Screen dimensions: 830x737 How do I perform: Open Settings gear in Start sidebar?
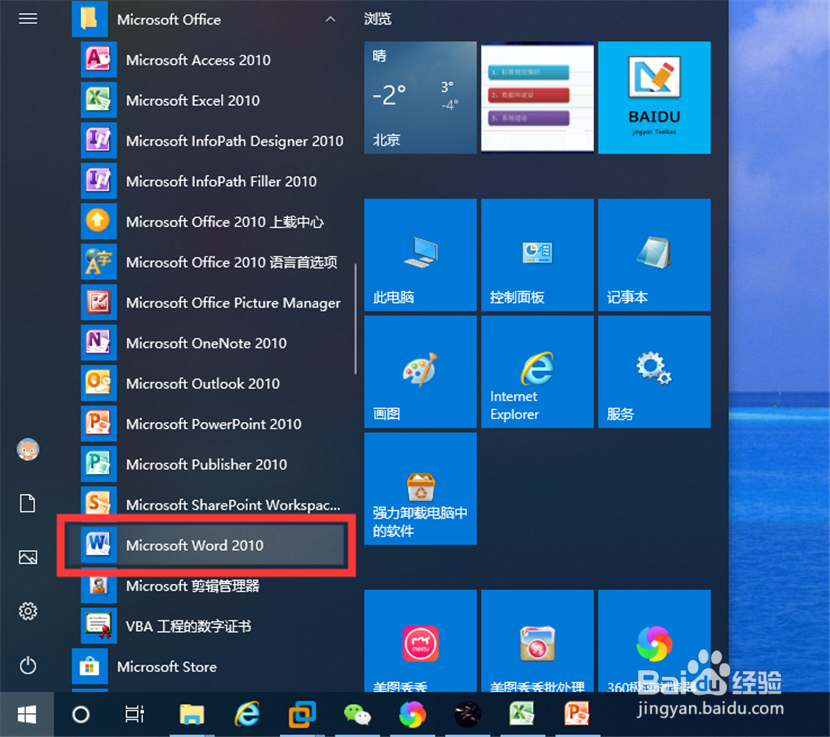(x=28, y=612)
